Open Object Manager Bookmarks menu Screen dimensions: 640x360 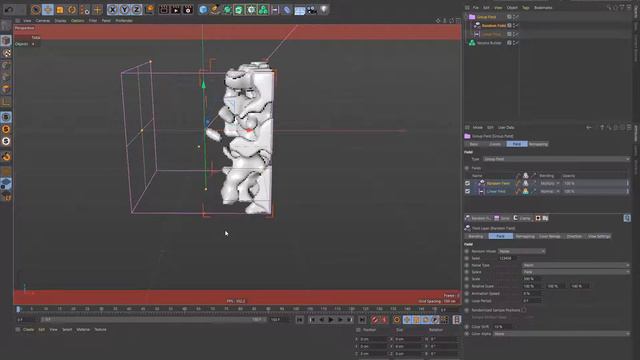543,7
